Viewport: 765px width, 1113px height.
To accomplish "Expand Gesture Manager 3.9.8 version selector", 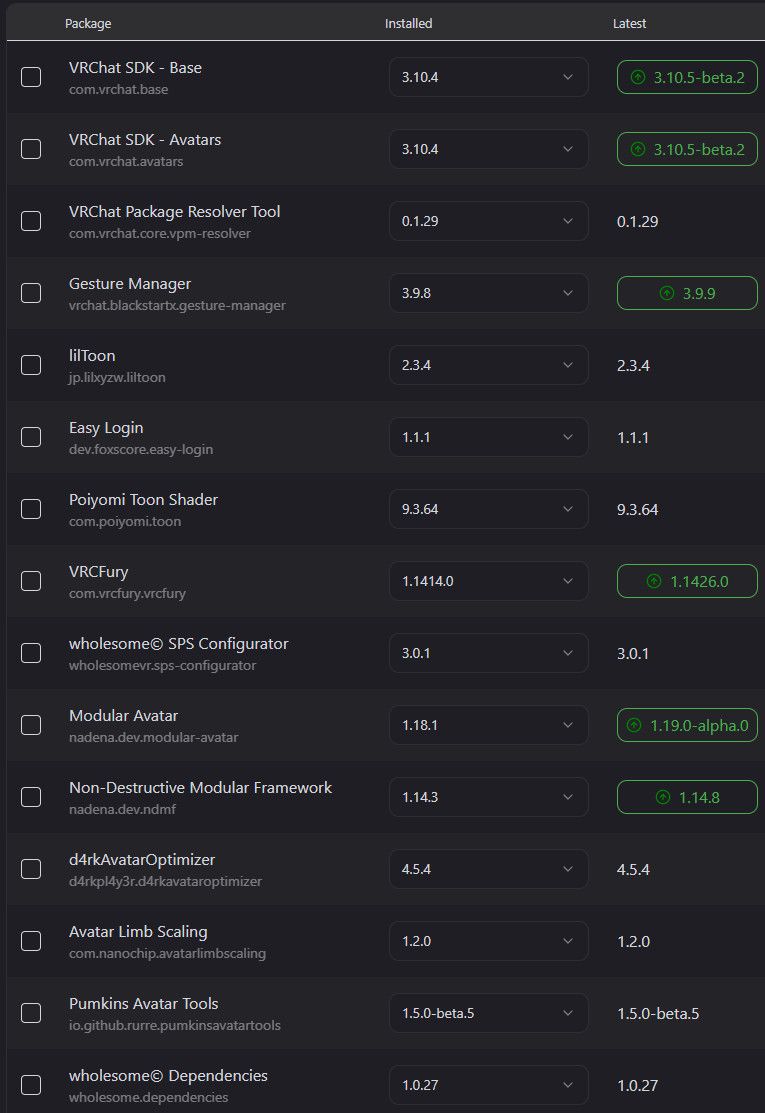I will tap(488, 292).
